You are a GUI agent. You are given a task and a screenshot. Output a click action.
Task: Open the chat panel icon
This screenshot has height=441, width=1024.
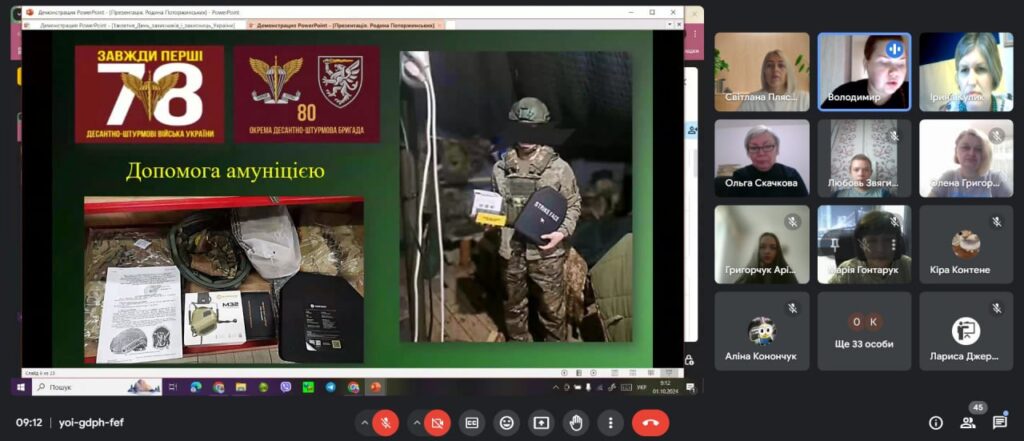tap(1000, 423)
